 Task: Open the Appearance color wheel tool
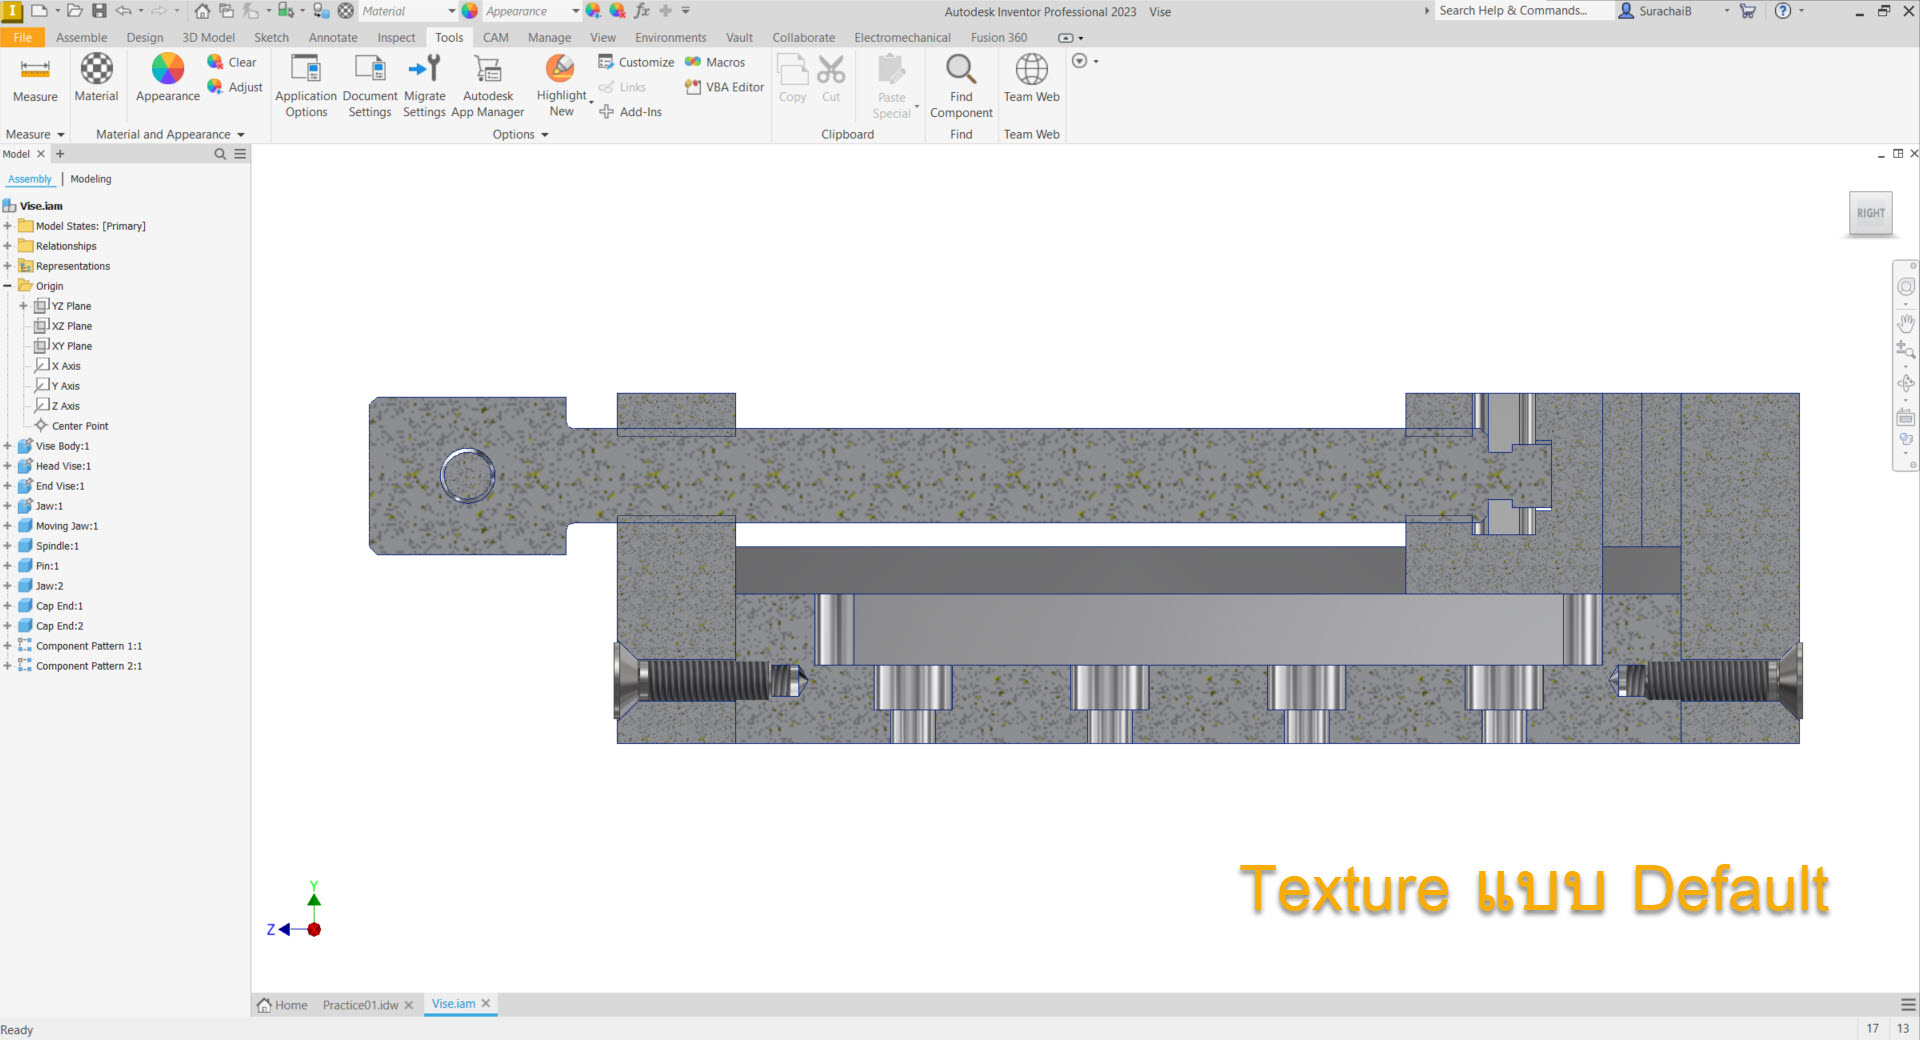[x=167, y=70]
